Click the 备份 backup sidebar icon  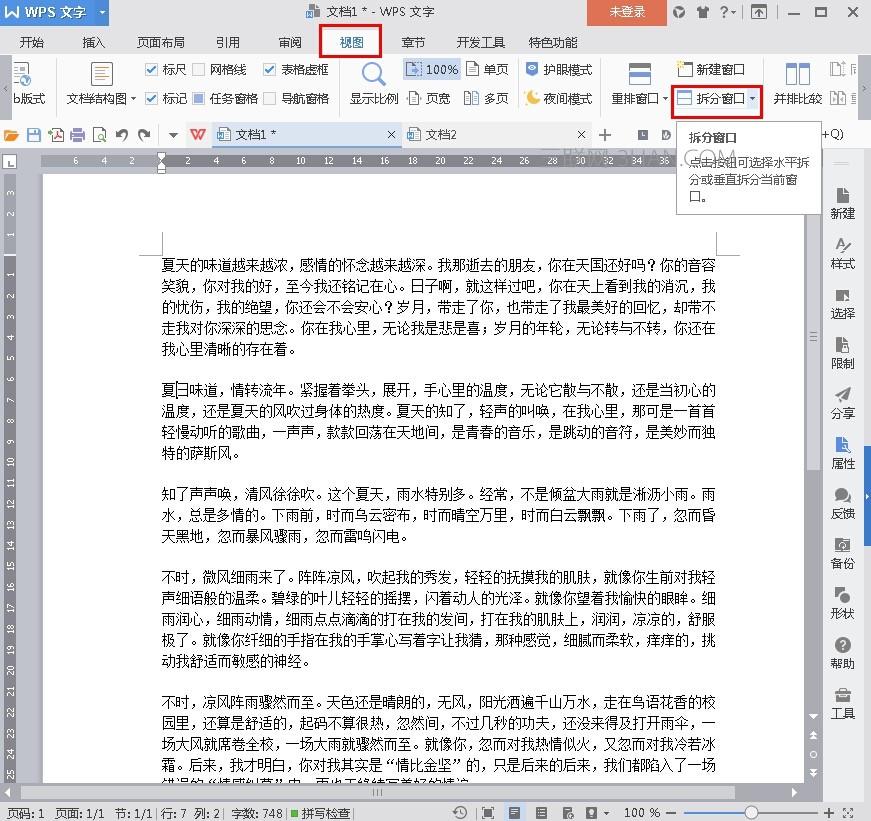point(842,552)
